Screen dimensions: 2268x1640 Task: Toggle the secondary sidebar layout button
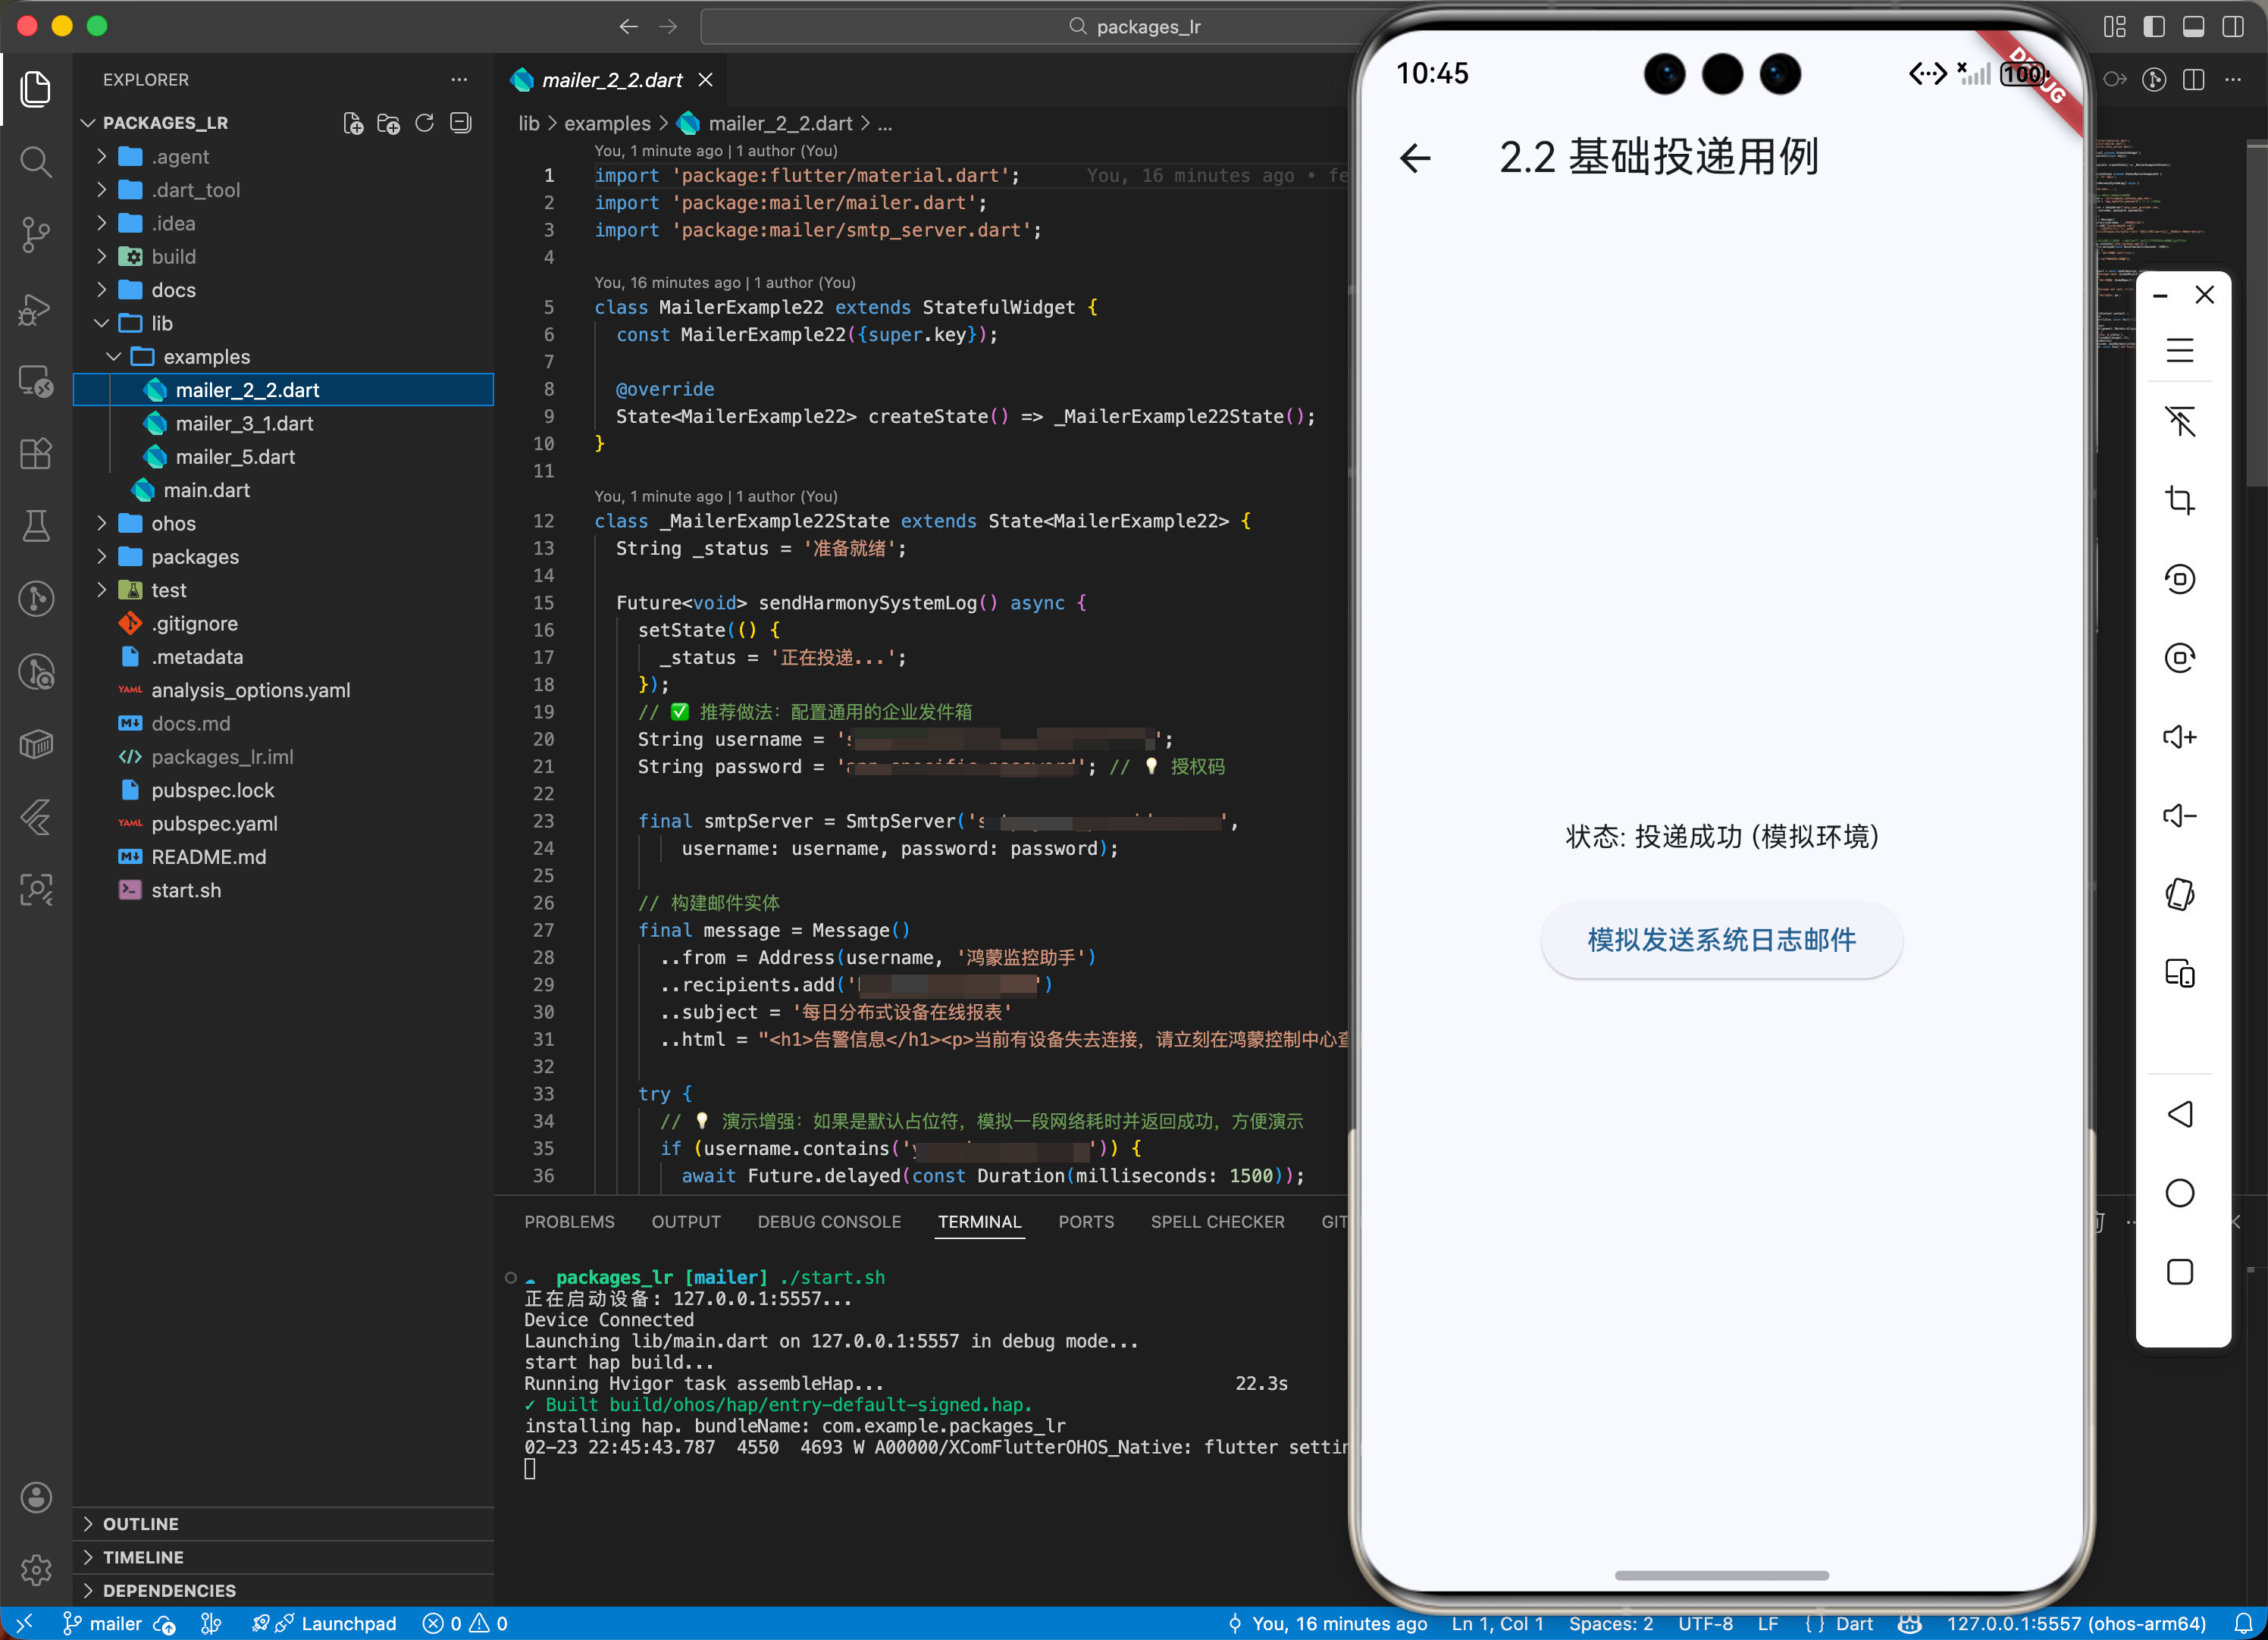tap(2232, 27)
